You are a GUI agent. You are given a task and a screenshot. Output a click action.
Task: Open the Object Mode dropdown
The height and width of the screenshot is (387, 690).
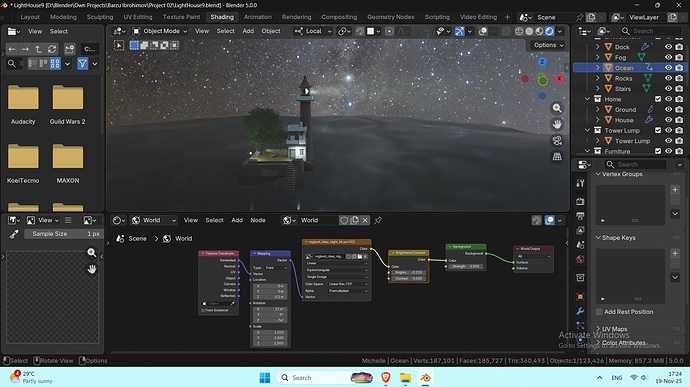[x=160, y=31]
